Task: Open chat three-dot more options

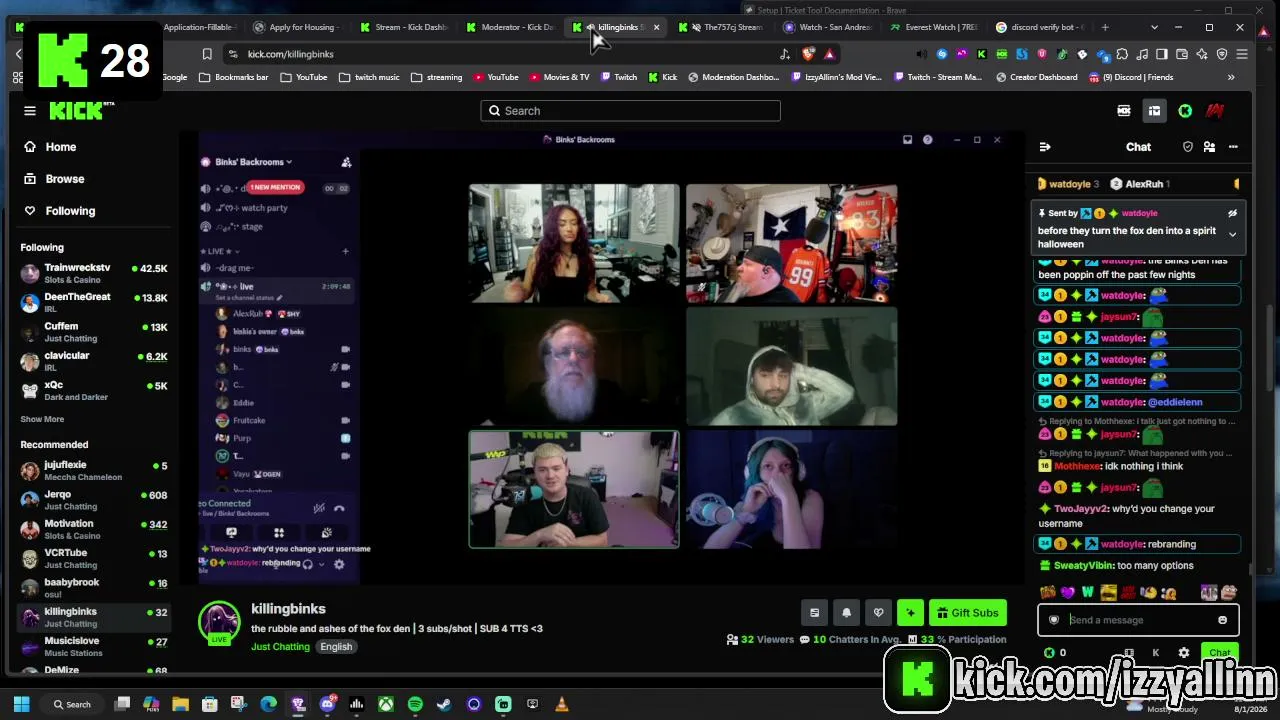Action: click(1233, 147)
